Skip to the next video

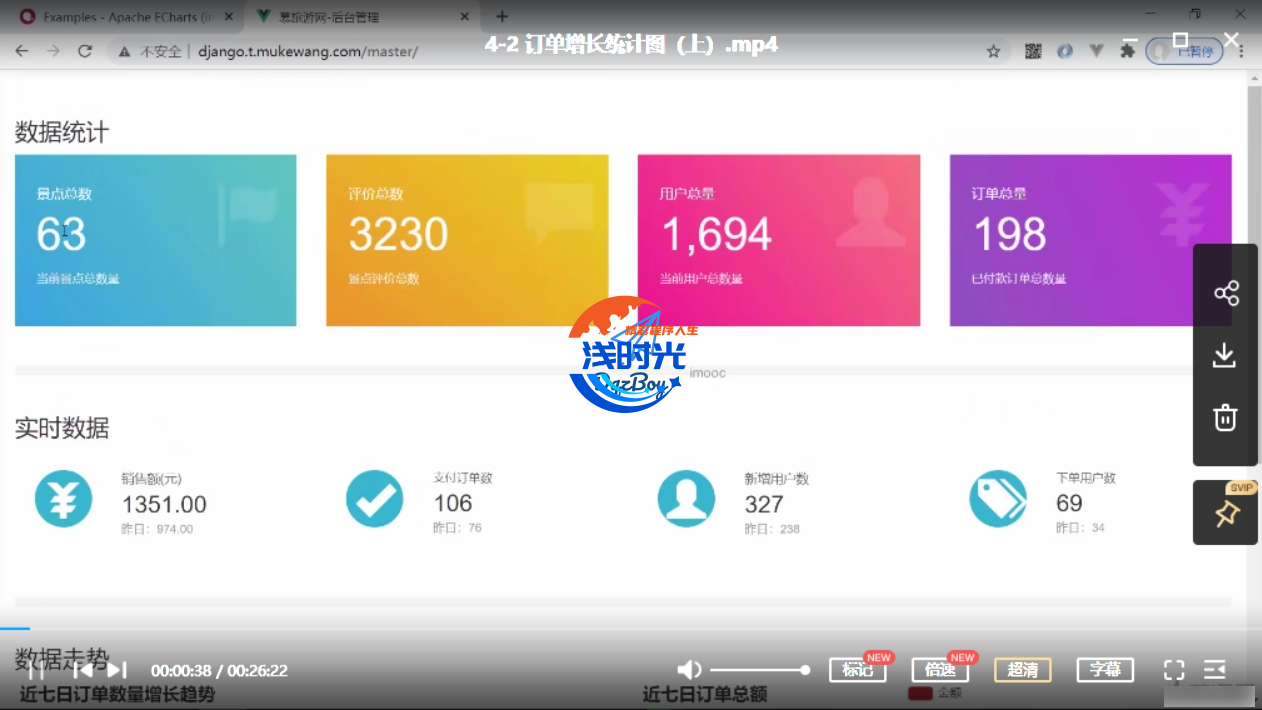117,670
